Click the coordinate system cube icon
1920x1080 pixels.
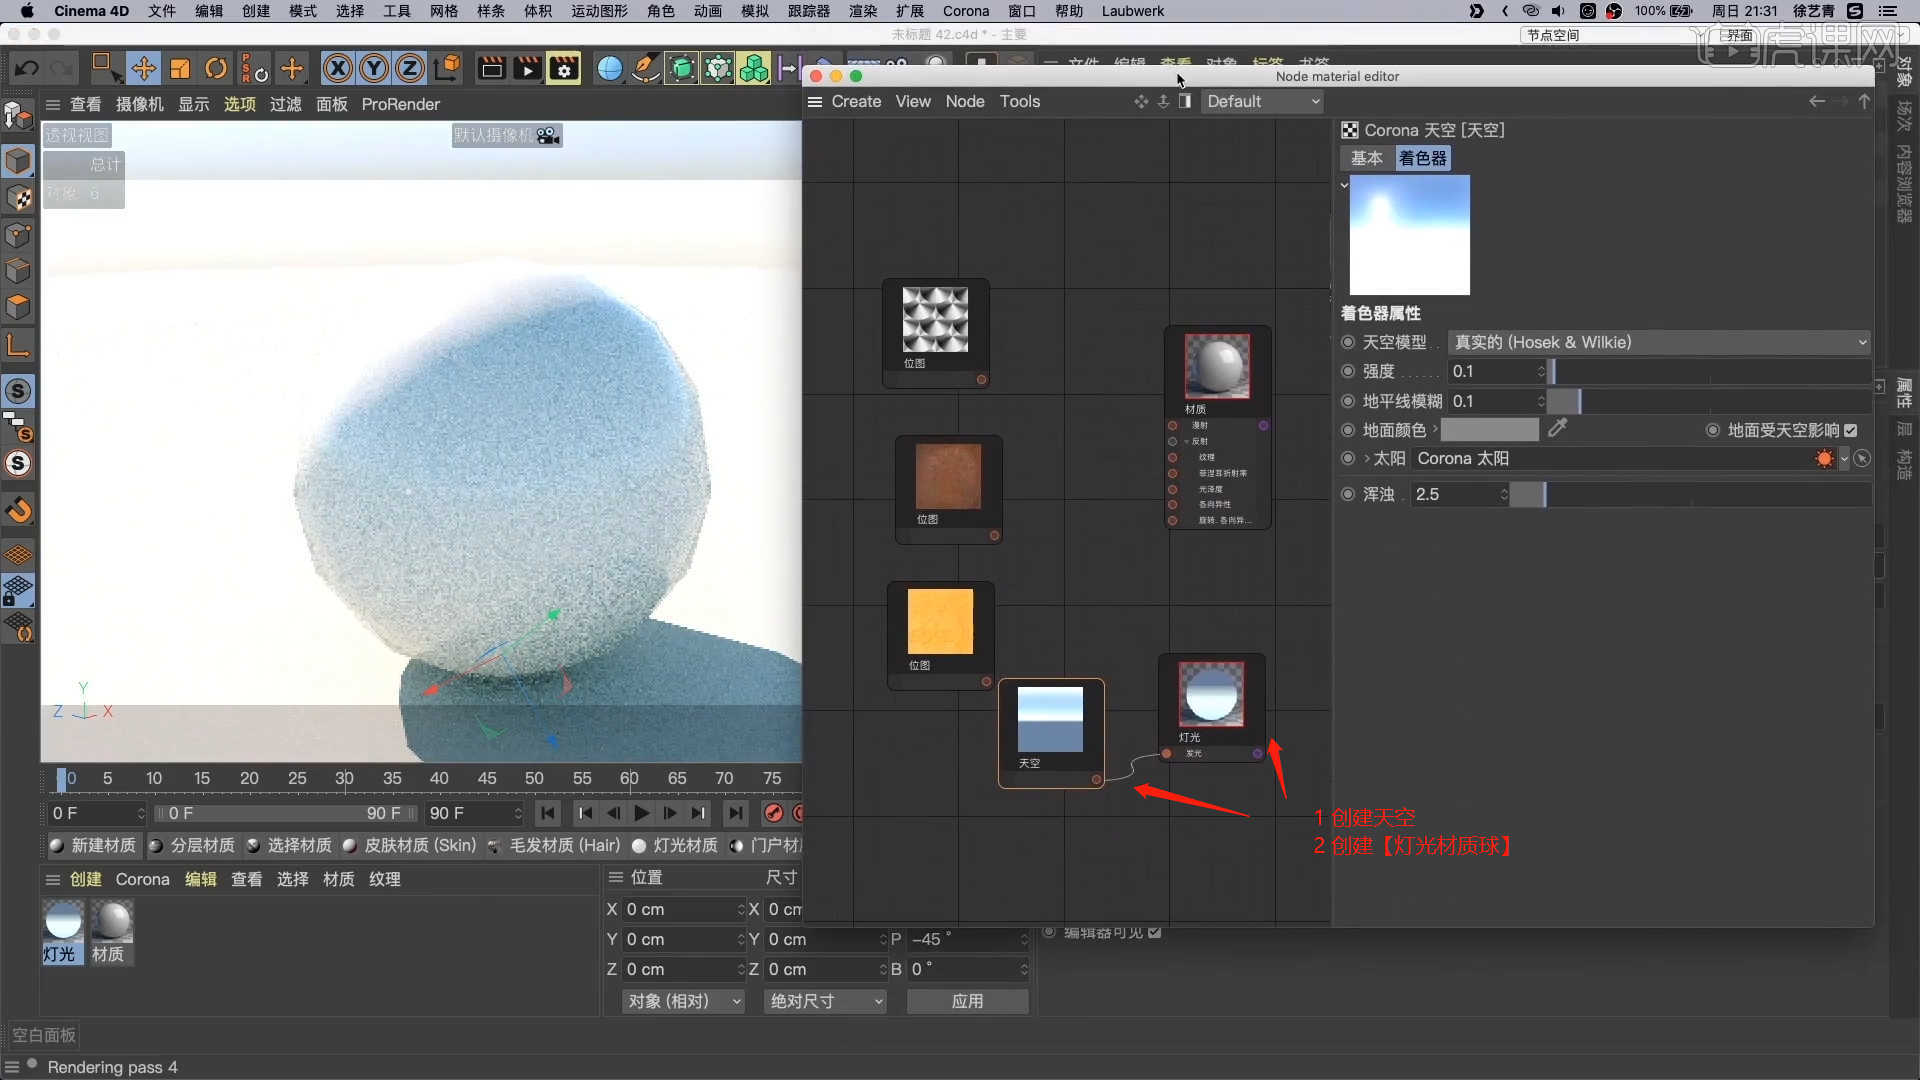coord(449,67)
